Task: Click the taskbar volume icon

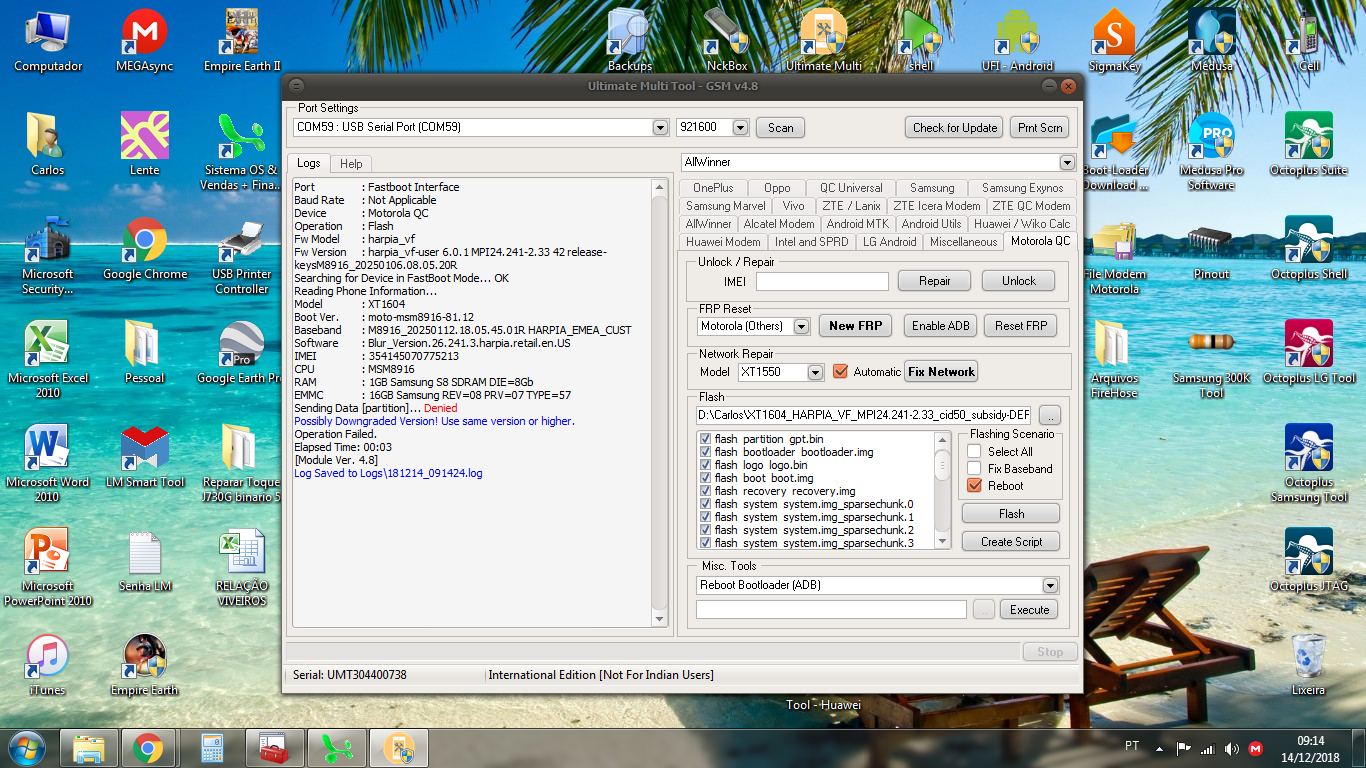Action: (1231, 748)
